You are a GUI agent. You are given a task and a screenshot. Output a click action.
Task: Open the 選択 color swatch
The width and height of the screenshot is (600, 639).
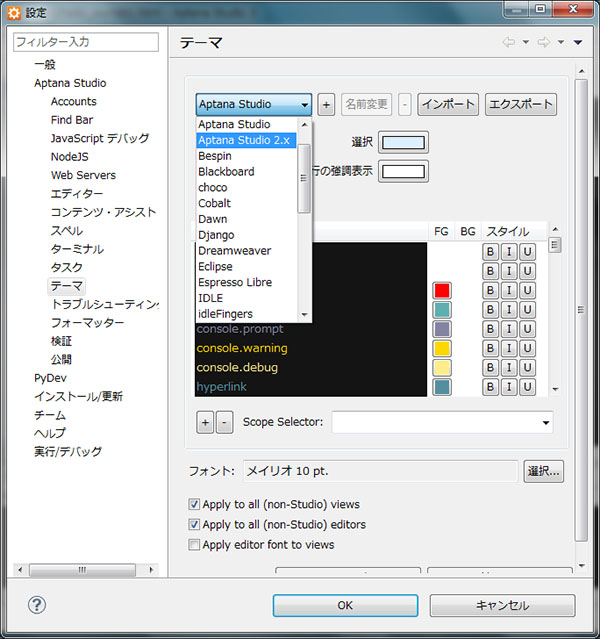pos(403,142)
